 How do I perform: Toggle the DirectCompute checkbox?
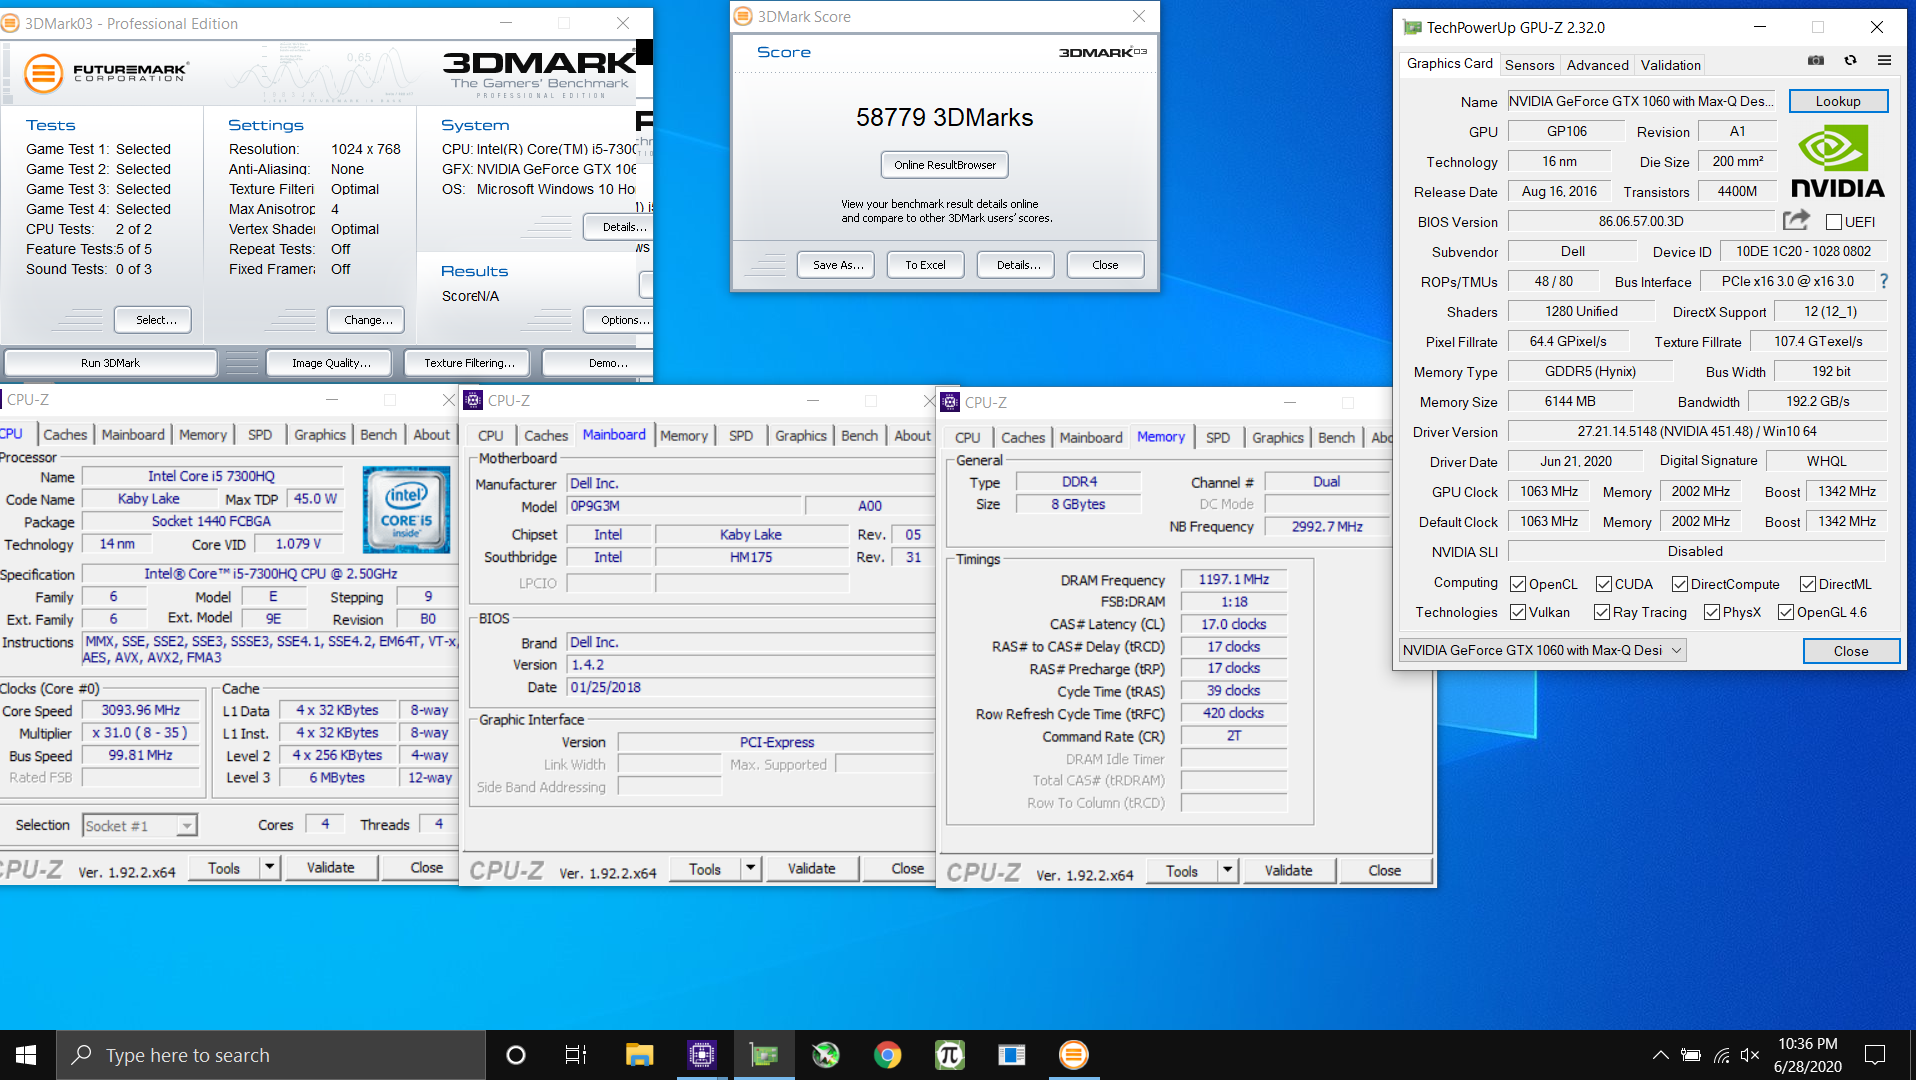[x=1680, y=584]
